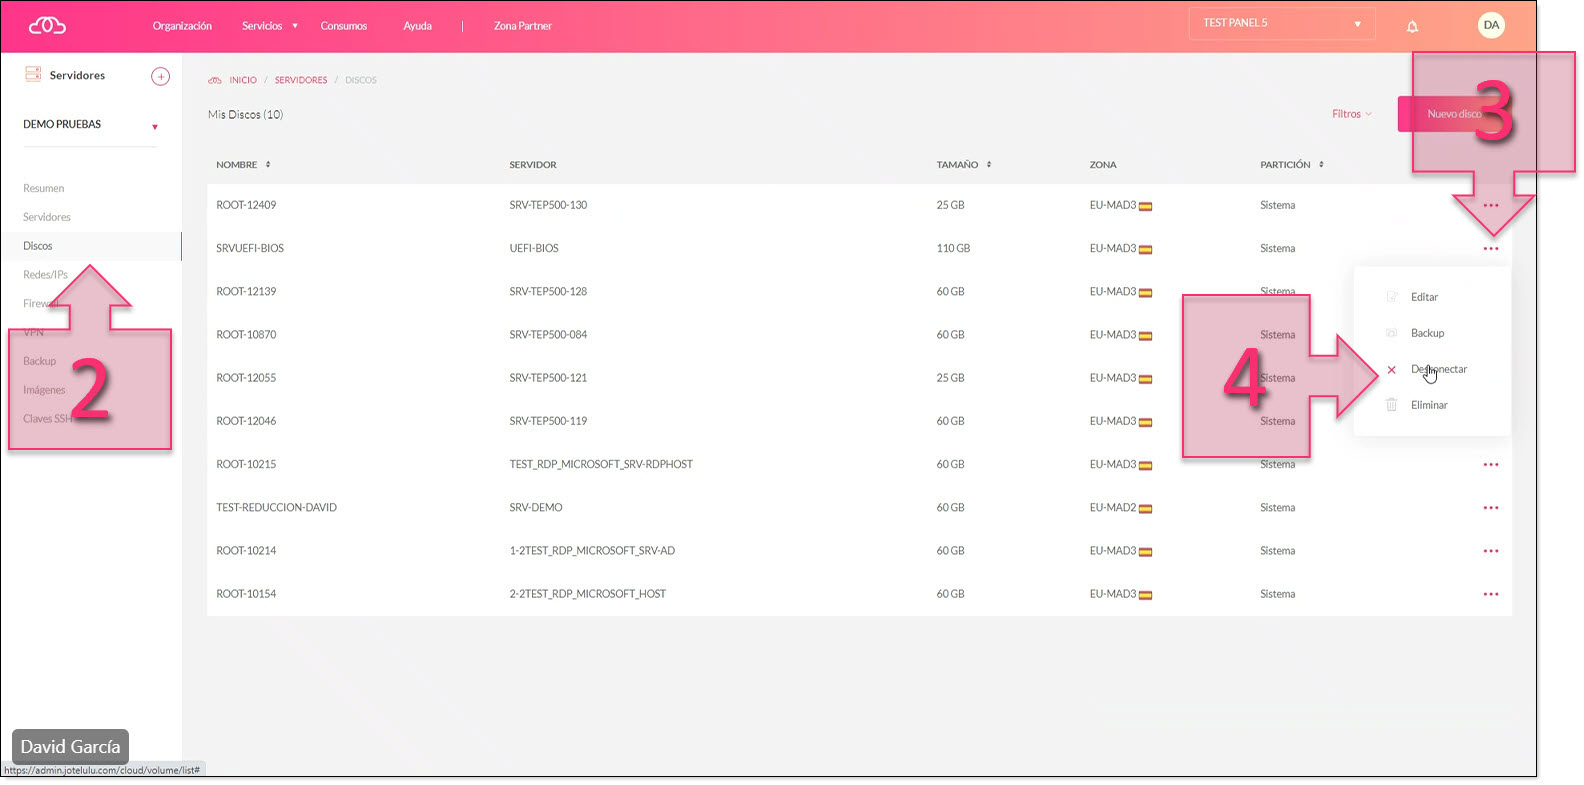Go to SERVIDORES breadcrumb link

tap(301, 80)
